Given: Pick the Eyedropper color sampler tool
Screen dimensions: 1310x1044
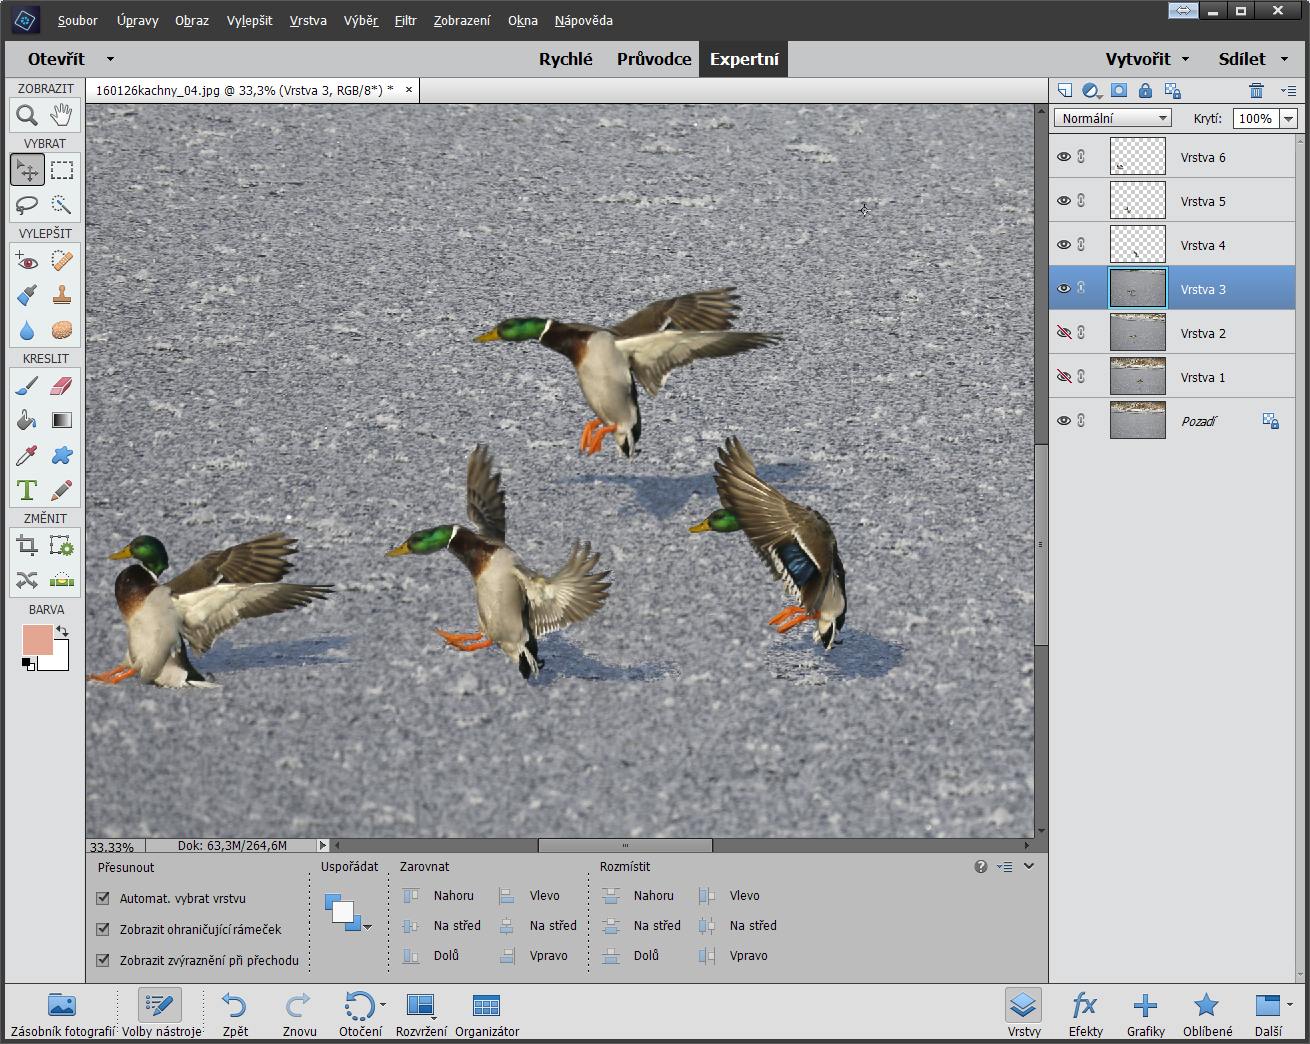Looking at the screenshot, I should (27, 456).
